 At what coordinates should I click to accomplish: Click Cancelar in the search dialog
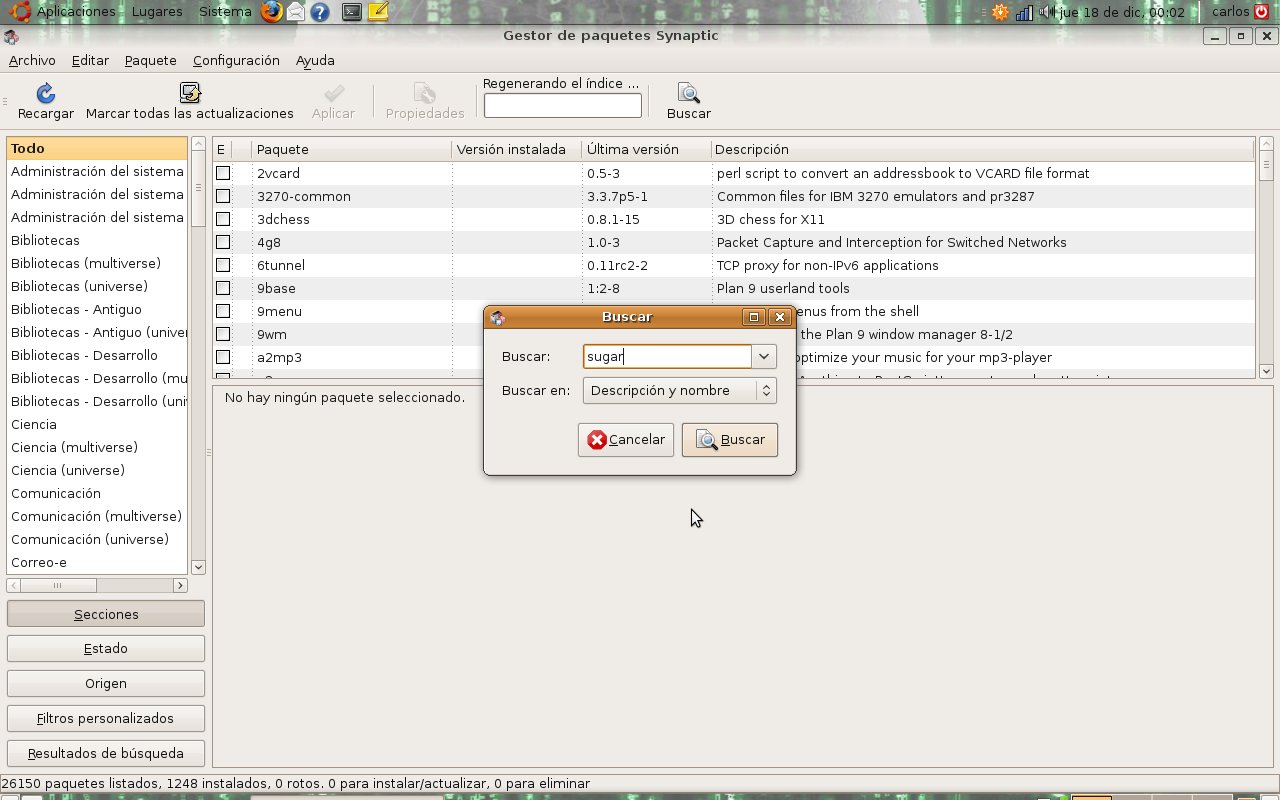pyautogui.click(x=626, y=440)
